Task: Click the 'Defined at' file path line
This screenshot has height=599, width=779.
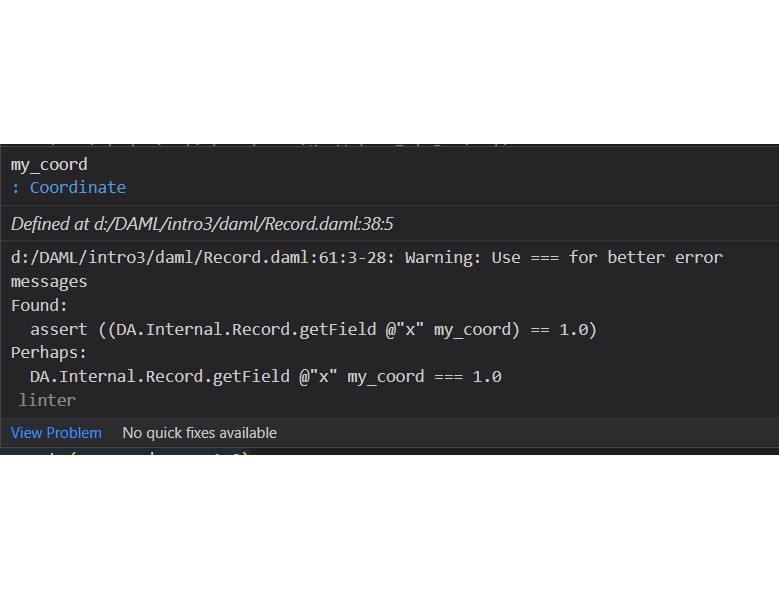Action: (202, 224)
